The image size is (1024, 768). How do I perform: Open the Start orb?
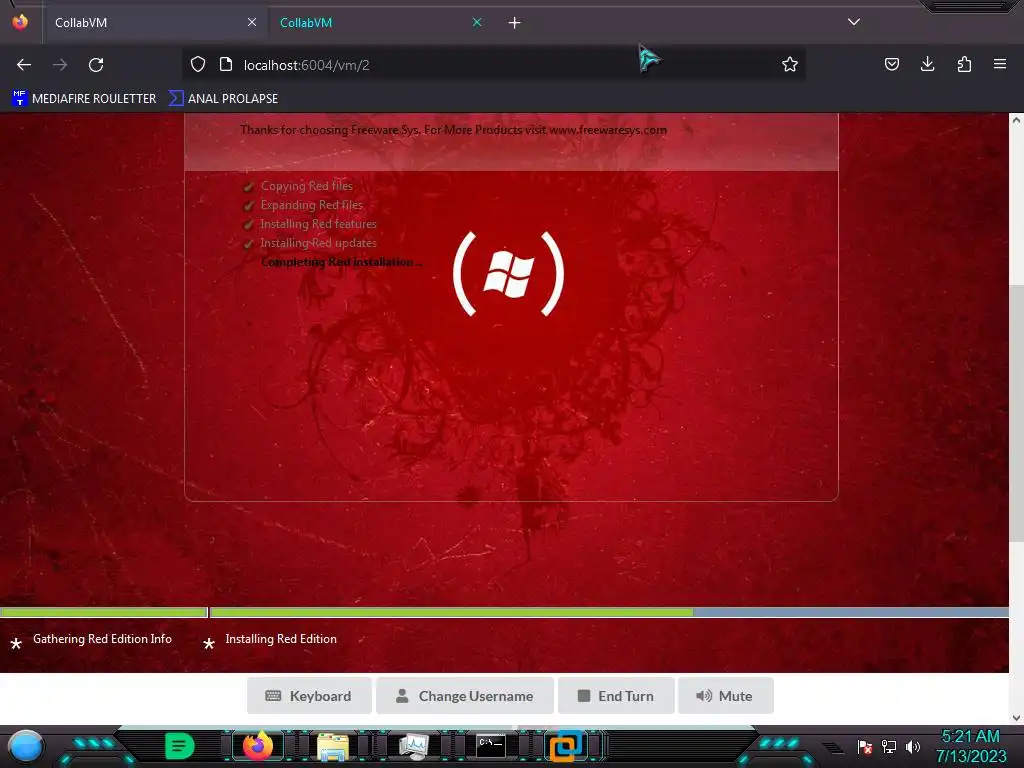click(x=25, y=747)
